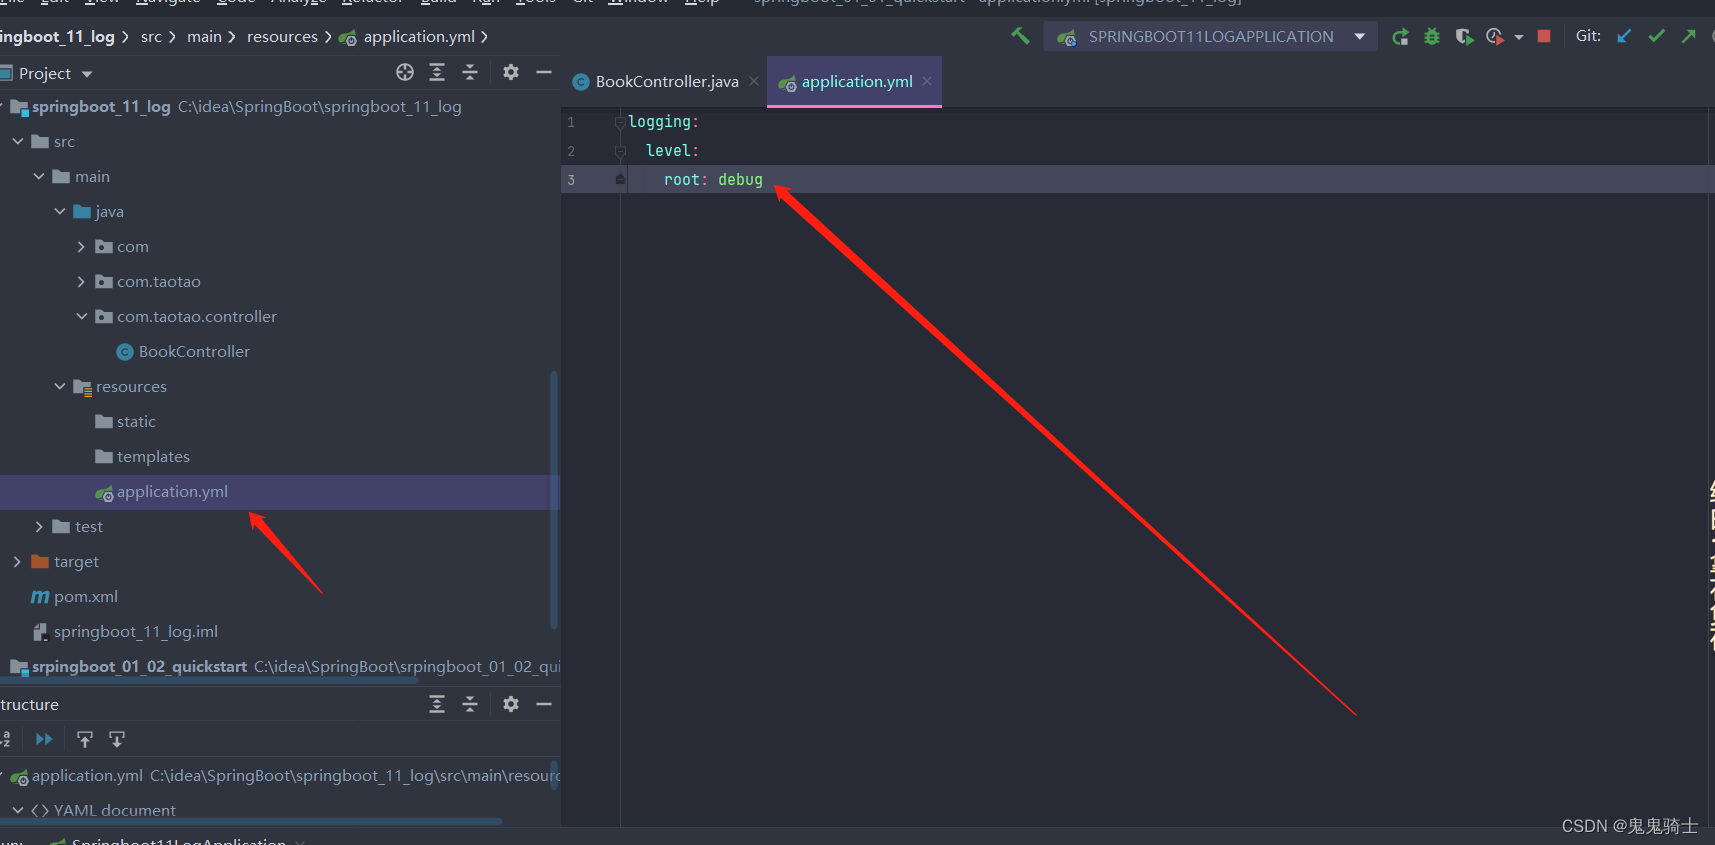Close the BookController.java tab

pyautogui.click(x=754, y=81)
